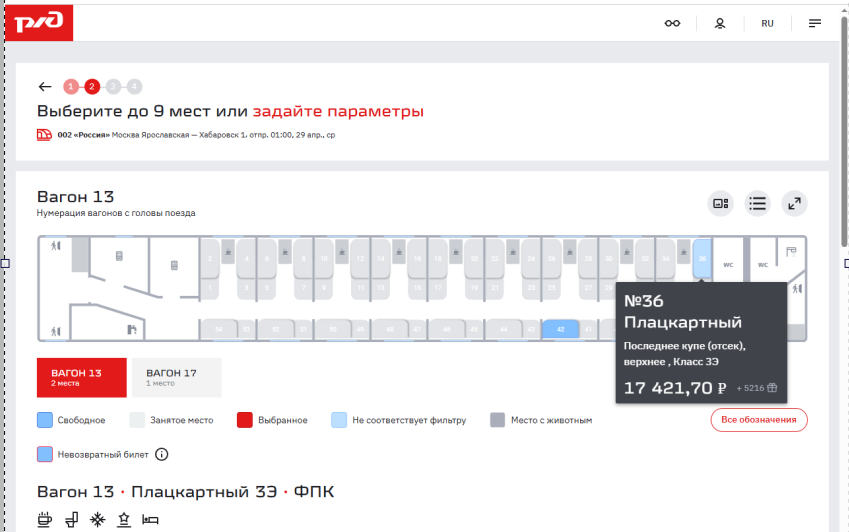849x532 pixels.
Task: Select free seat 42 on car scheme
Action: (561, 329)
